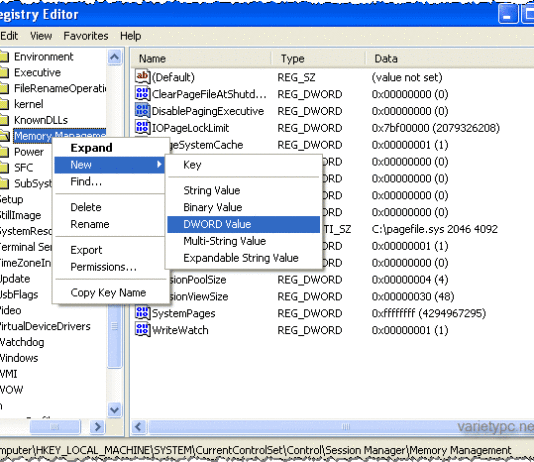
Task: Minimize the Registry Editor window
Action: click(507, 14)
